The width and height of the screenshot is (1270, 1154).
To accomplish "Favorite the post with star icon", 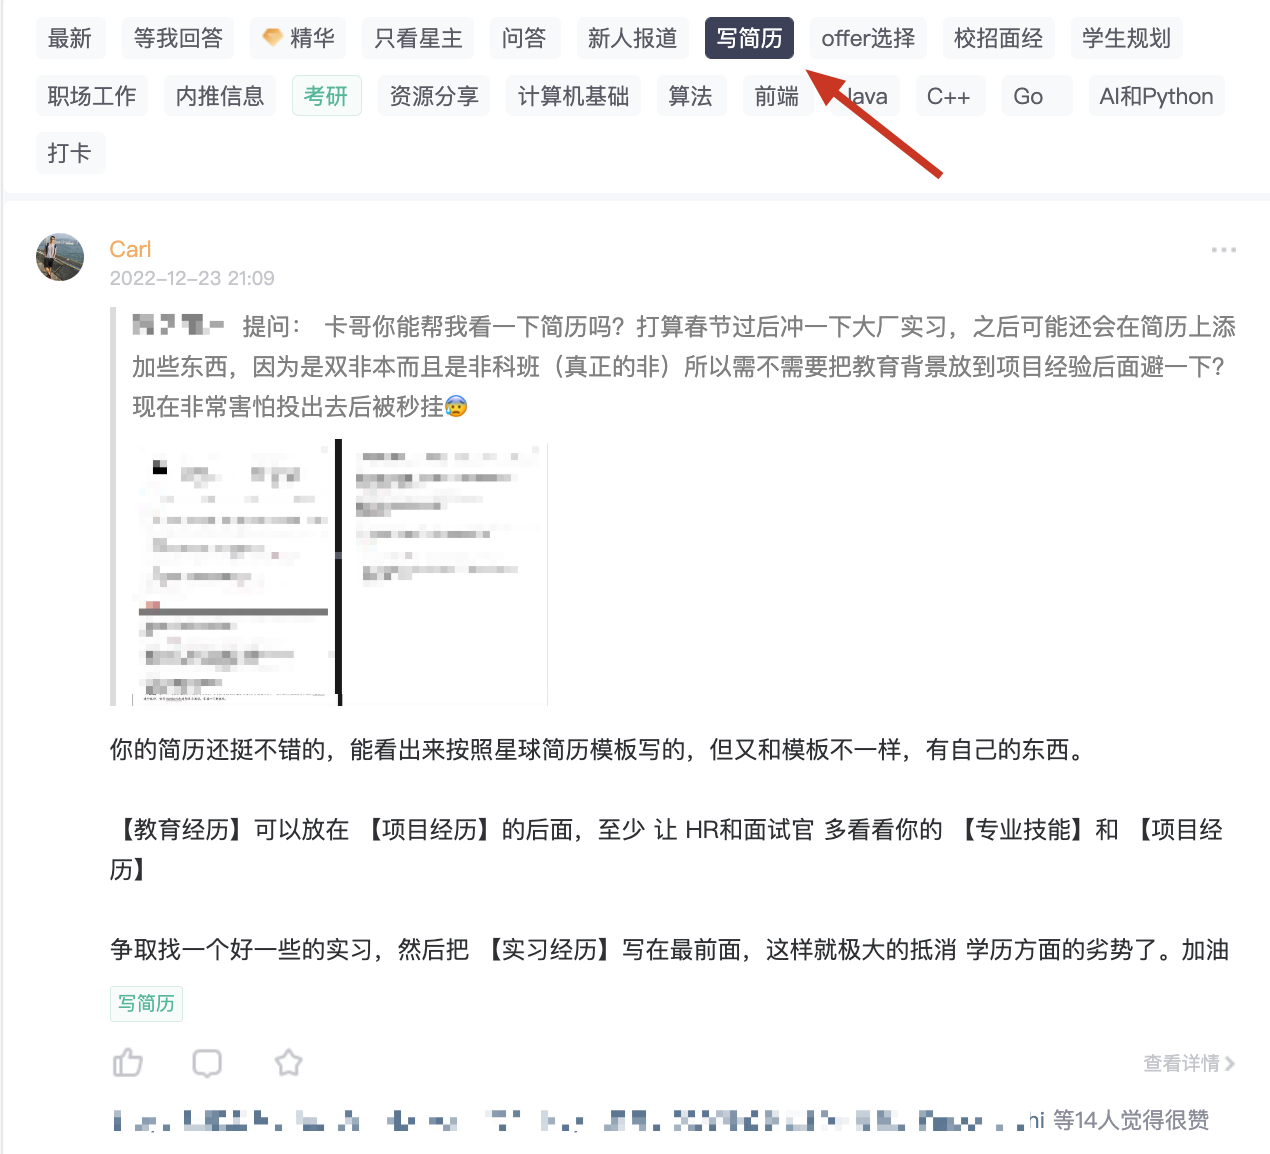I will click(288, 1062).
